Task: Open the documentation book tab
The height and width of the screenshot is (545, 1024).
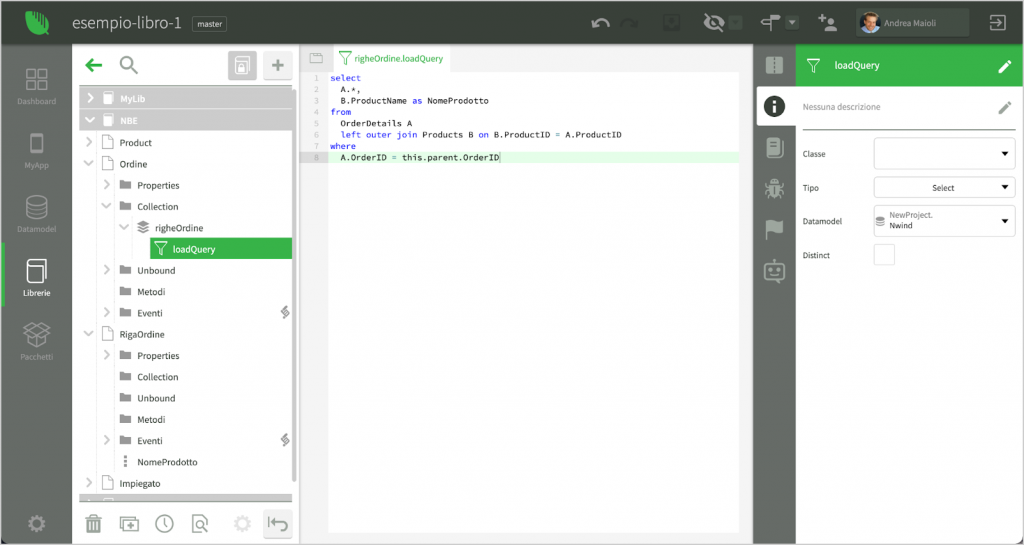Action: [x=774, y=148]
